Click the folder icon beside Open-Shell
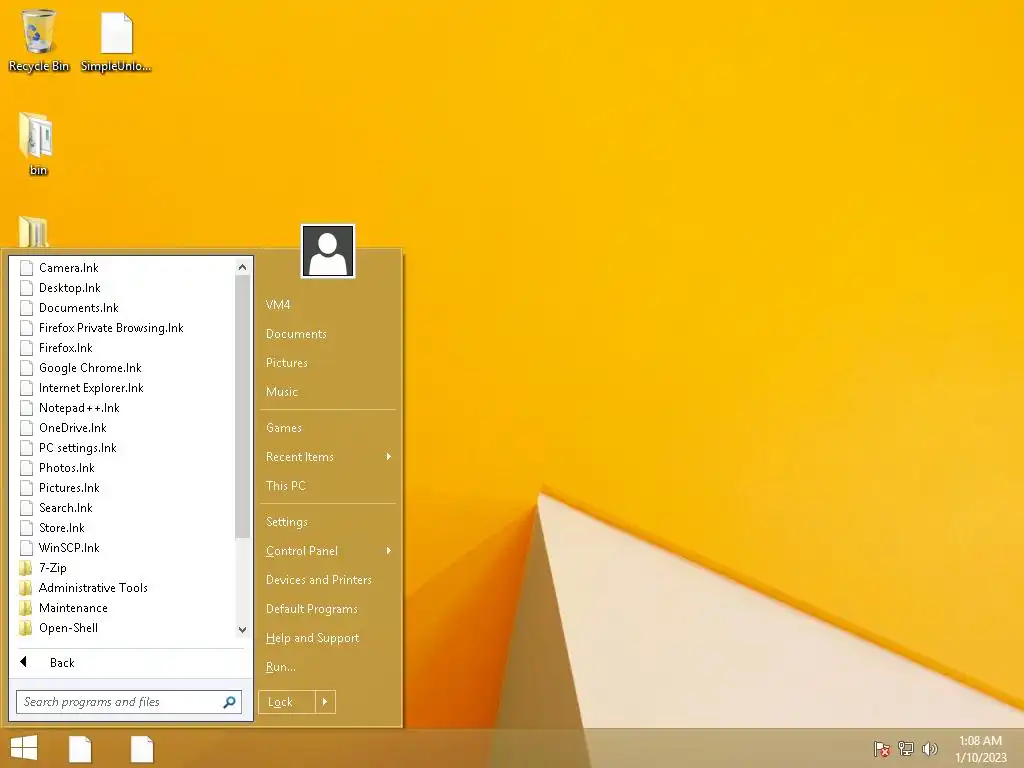The width and height of the screenshot is (1024, 768). pos(26,628)
